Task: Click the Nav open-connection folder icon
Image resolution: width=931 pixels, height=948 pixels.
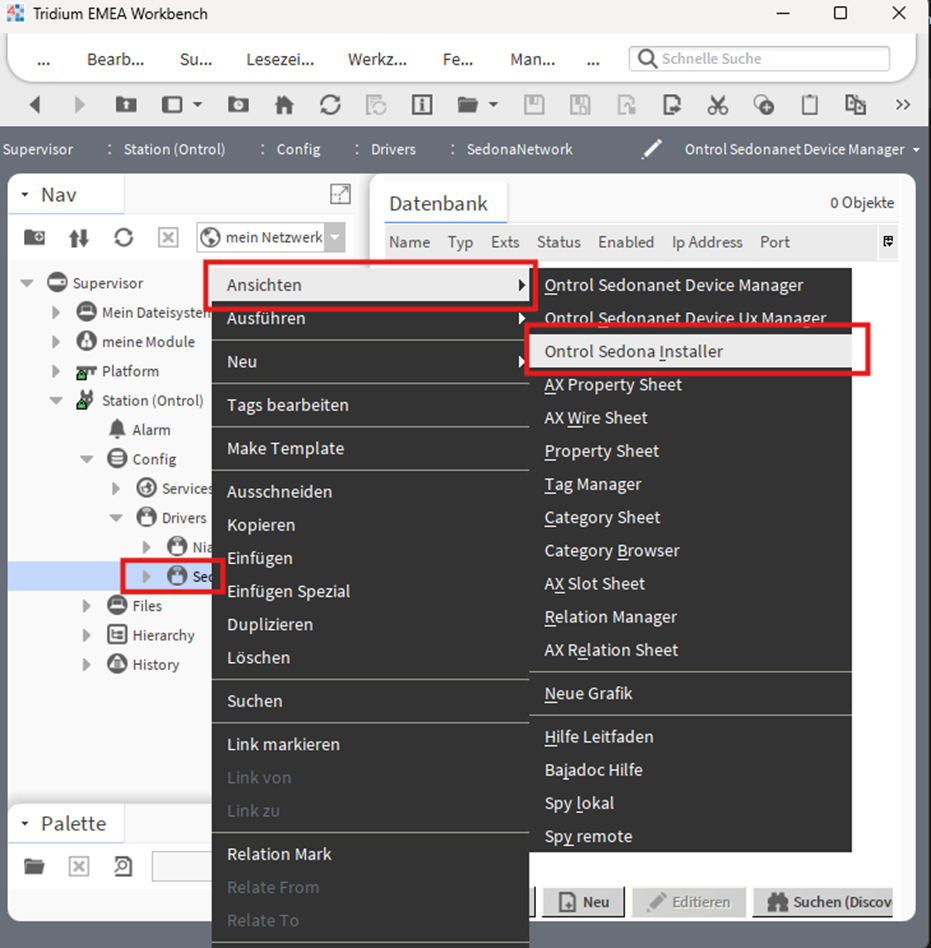Action: point(34,238)
